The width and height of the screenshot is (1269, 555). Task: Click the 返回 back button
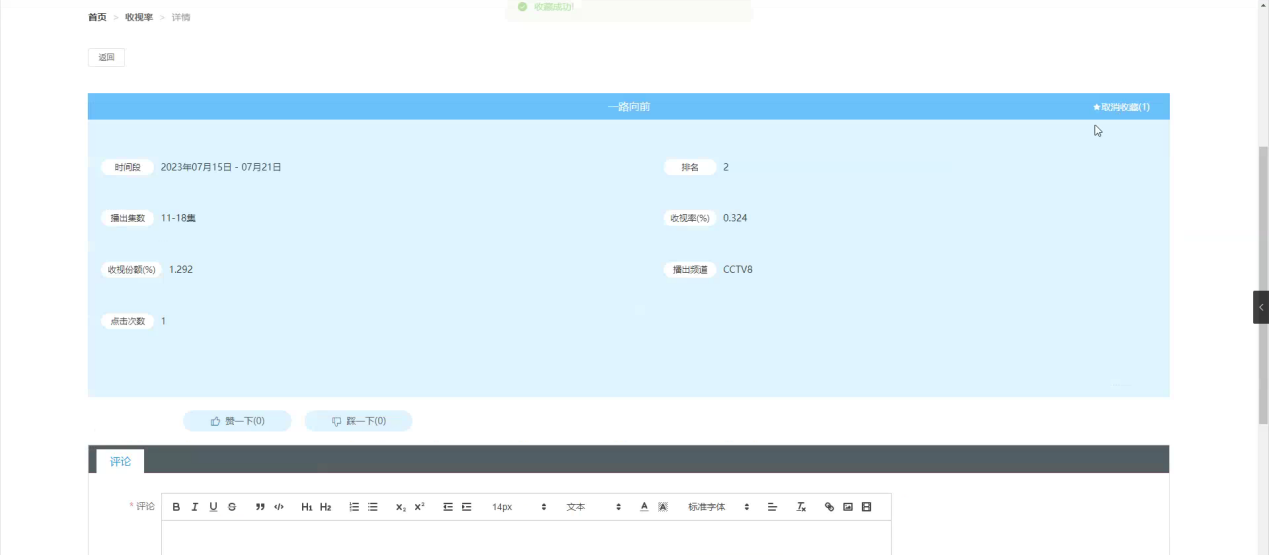pos(106,57)
